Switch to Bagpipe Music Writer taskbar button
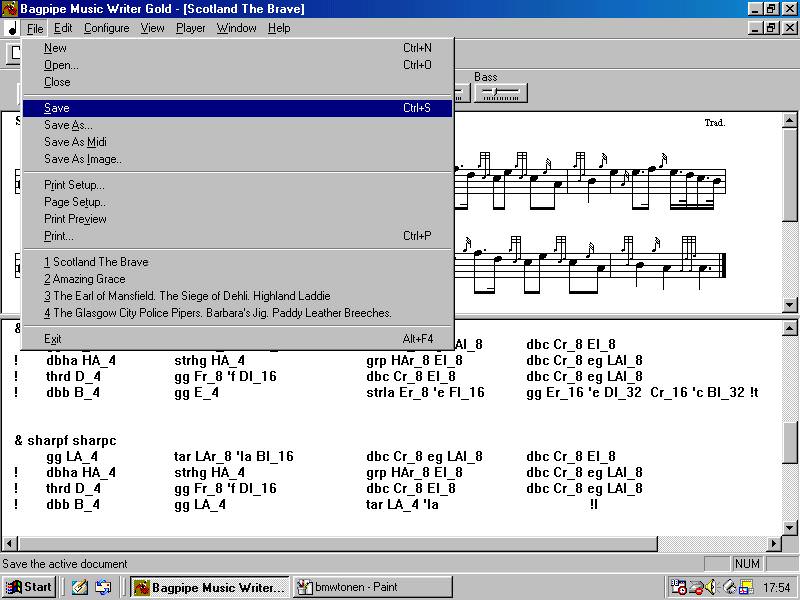The image size is (800, 600). point(210,587)
